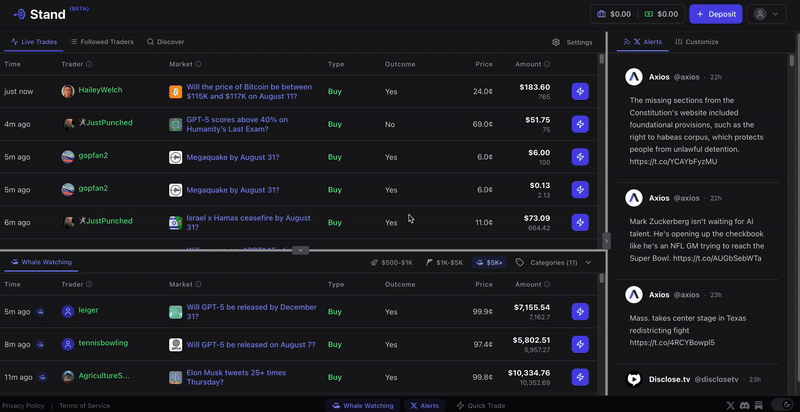Toggle the dark mode switch
This screenshot has width=800, height=412.
tap(781, 405)
